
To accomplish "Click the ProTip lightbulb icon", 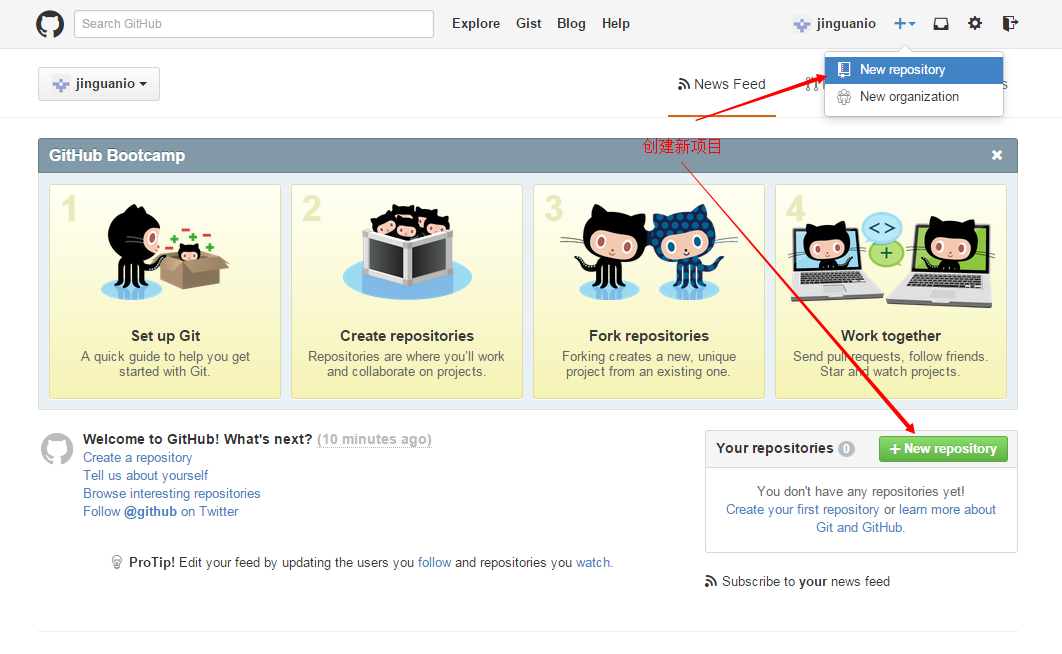I will (116, 562).
